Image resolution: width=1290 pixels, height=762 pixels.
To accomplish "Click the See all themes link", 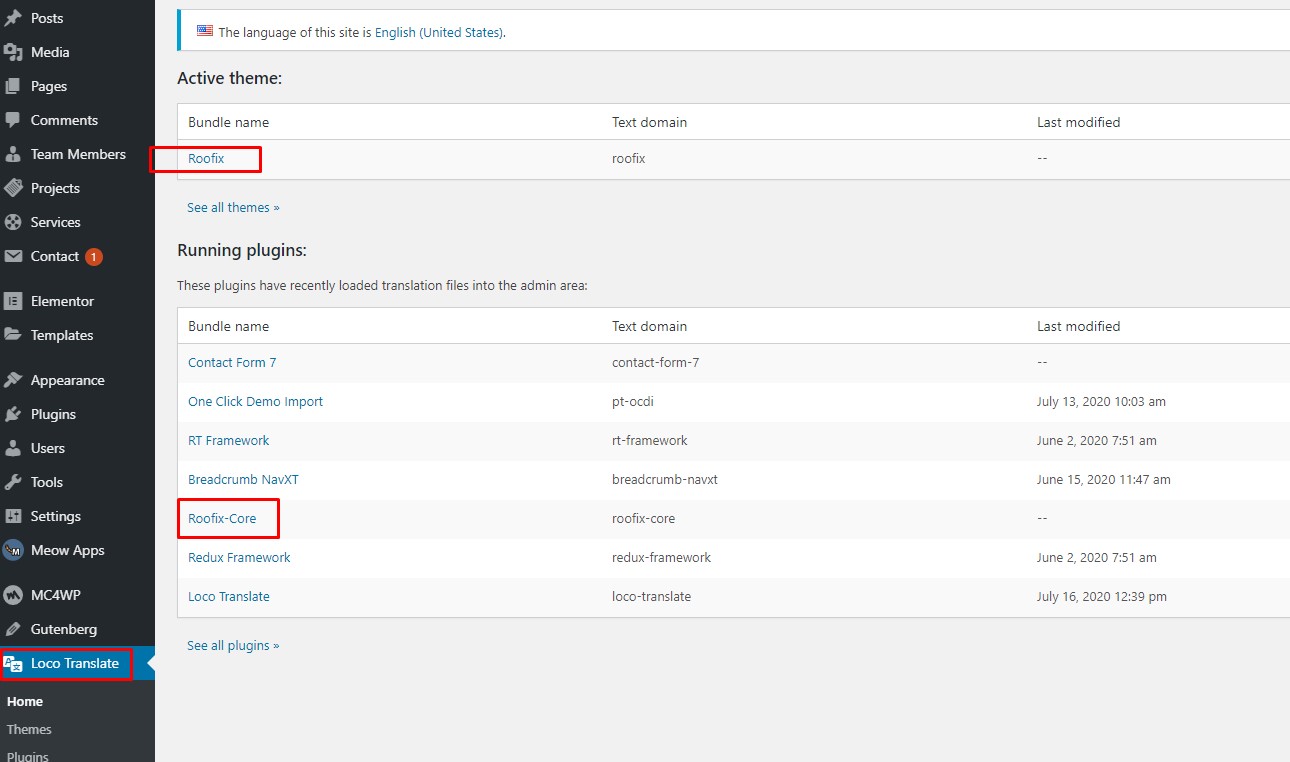I will pyautogui.click(x=233, y=207).
